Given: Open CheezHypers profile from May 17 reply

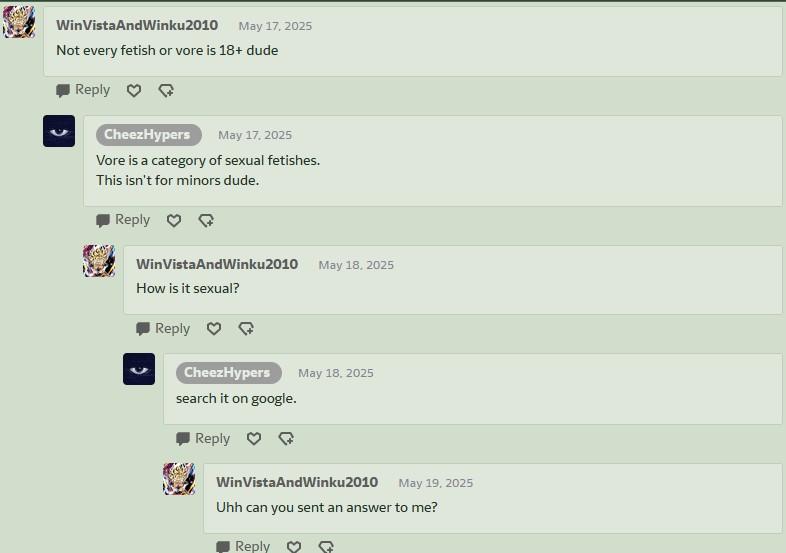Looking at the screenshot, I should (149, 135).
